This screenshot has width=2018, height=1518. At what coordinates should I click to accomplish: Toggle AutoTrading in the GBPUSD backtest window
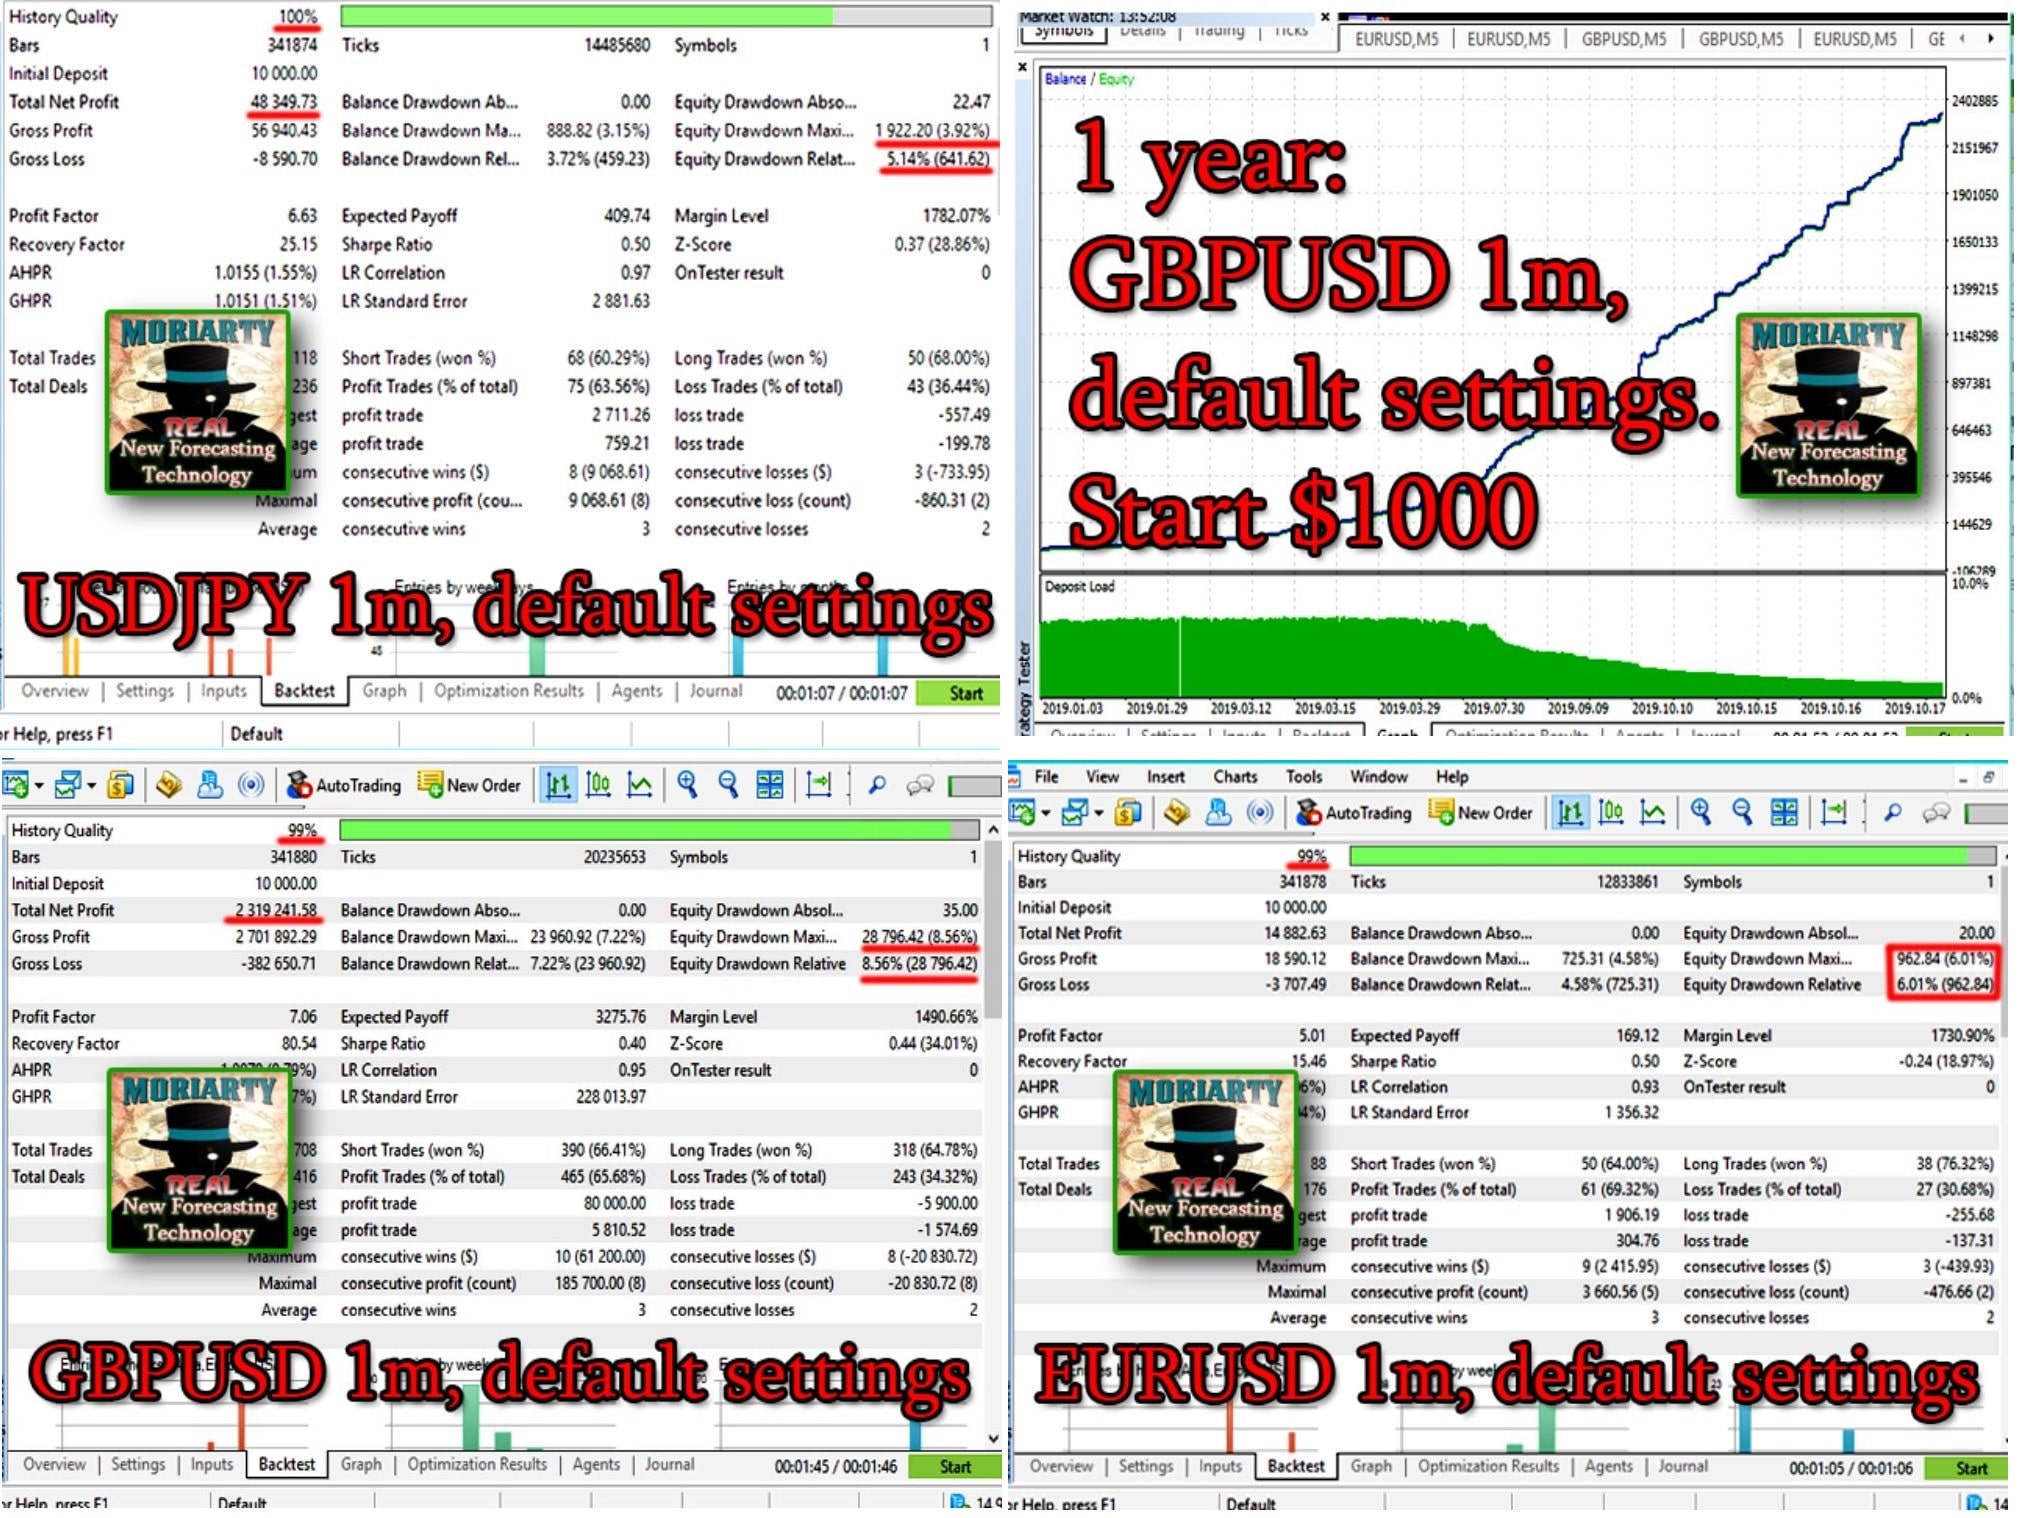click(x=344, y=786)
